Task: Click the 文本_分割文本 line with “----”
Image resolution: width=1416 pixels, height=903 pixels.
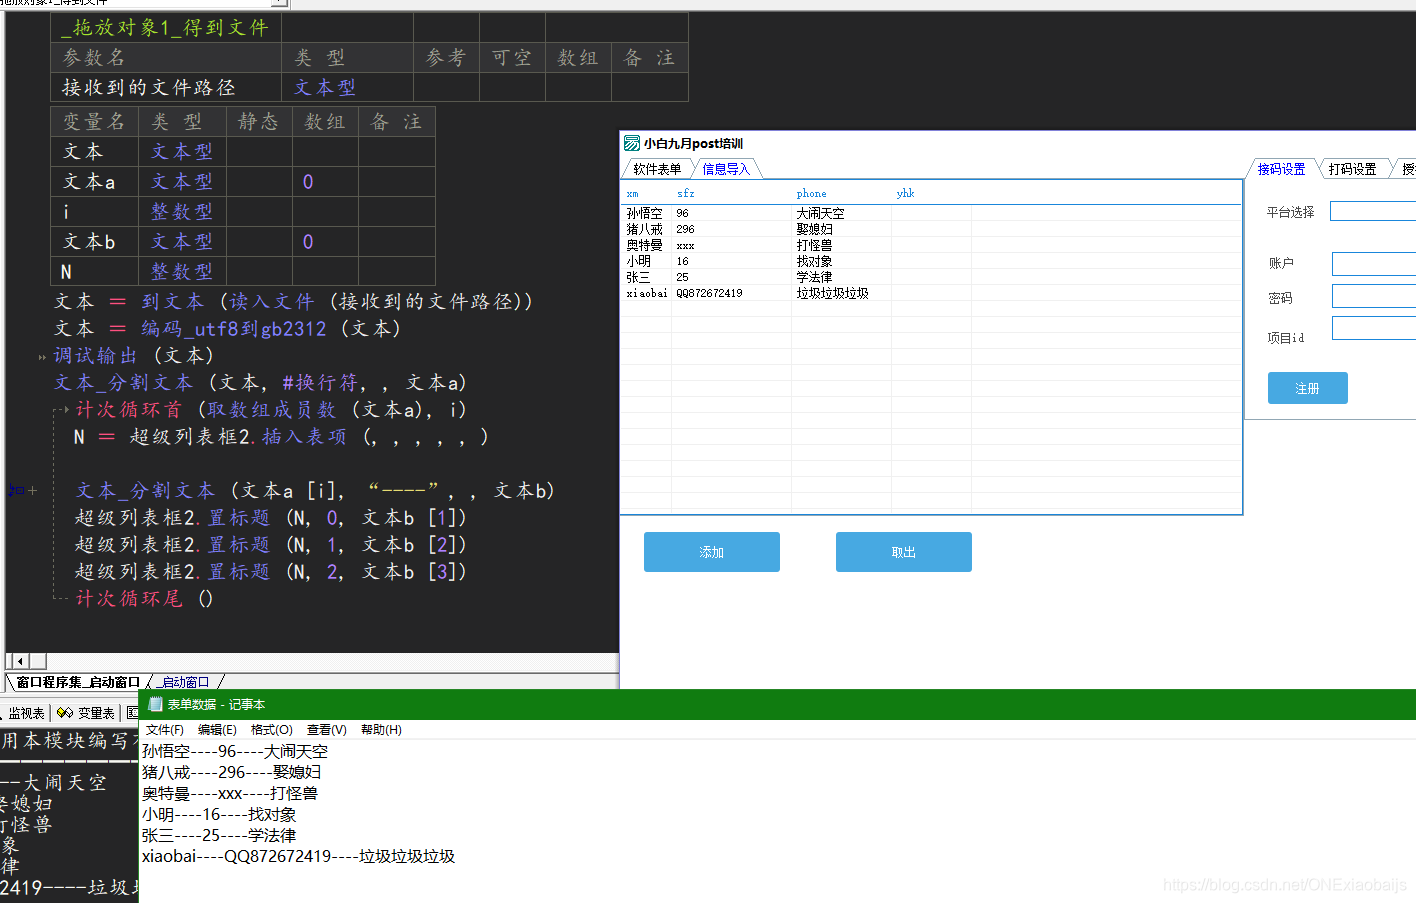Action: (315, 491)
